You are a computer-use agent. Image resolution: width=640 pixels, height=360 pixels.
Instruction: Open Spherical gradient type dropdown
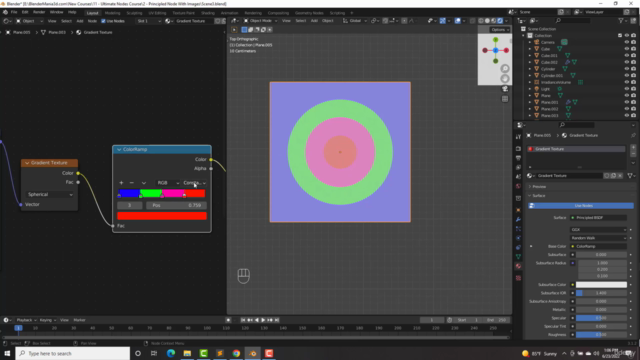click(x=50, y=194)
